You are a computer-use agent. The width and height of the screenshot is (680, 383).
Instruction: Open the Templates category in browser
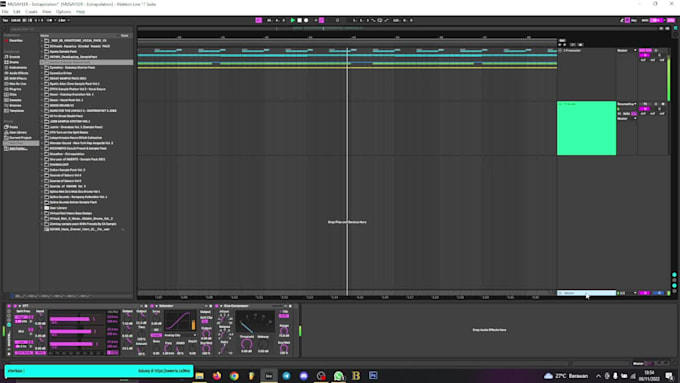pos(17,111)
